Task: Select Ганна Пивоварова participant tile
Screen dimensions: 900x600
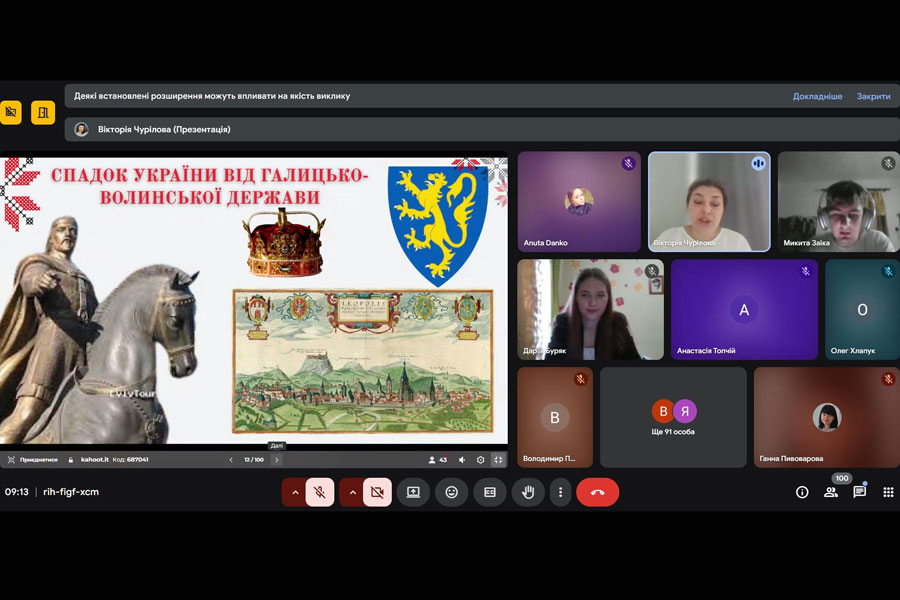Action: (827, 417)
